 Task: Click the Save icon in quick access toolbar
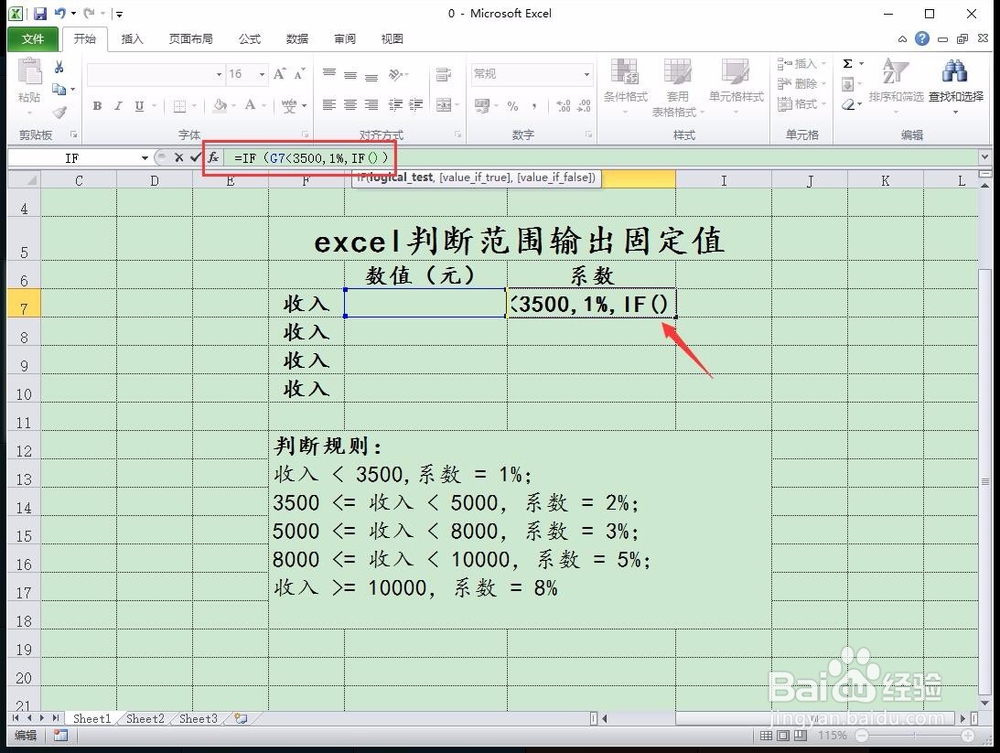[40, 13]
